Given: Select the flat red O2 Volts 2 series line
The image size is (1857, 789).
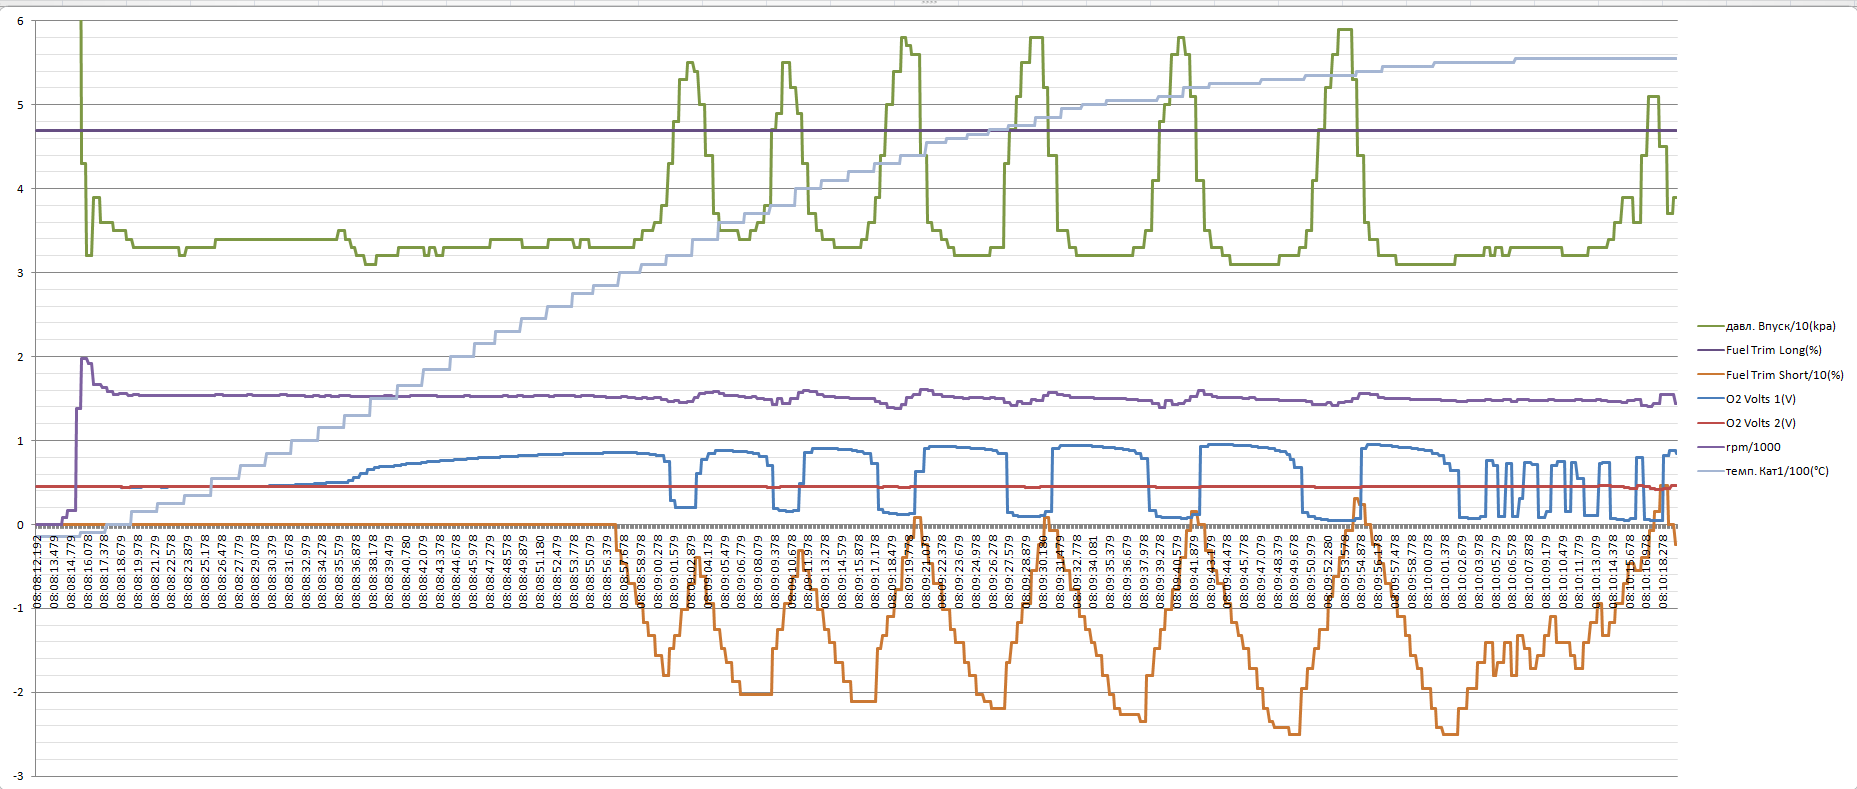Looking at the screenshot, I should coord(300,487).
